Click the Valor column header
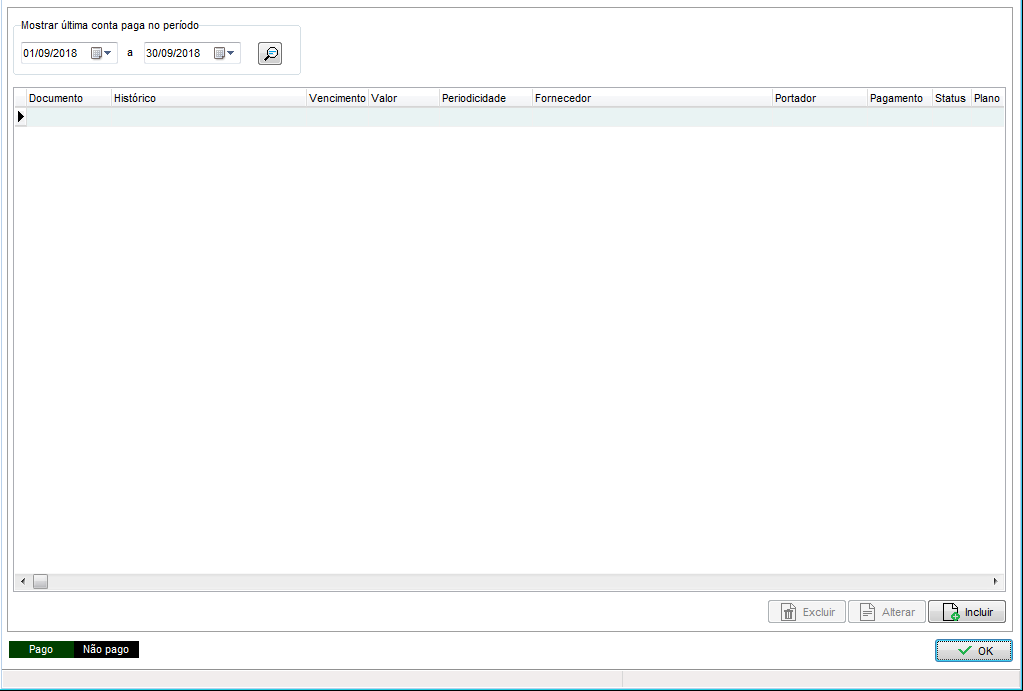Screen dimensions: 1023x691 click(x=403, y=98)
